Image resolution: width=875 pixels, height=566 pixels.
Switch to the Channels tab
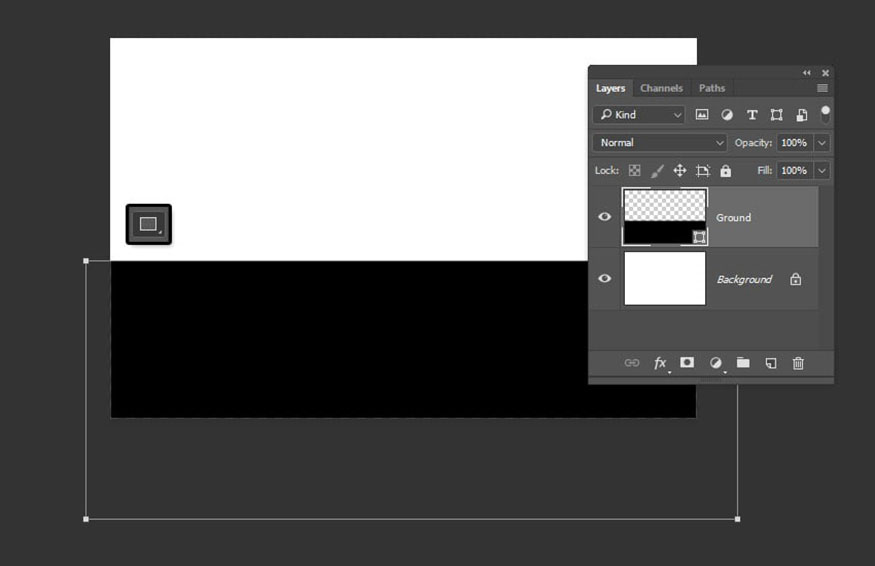(661, 88)
